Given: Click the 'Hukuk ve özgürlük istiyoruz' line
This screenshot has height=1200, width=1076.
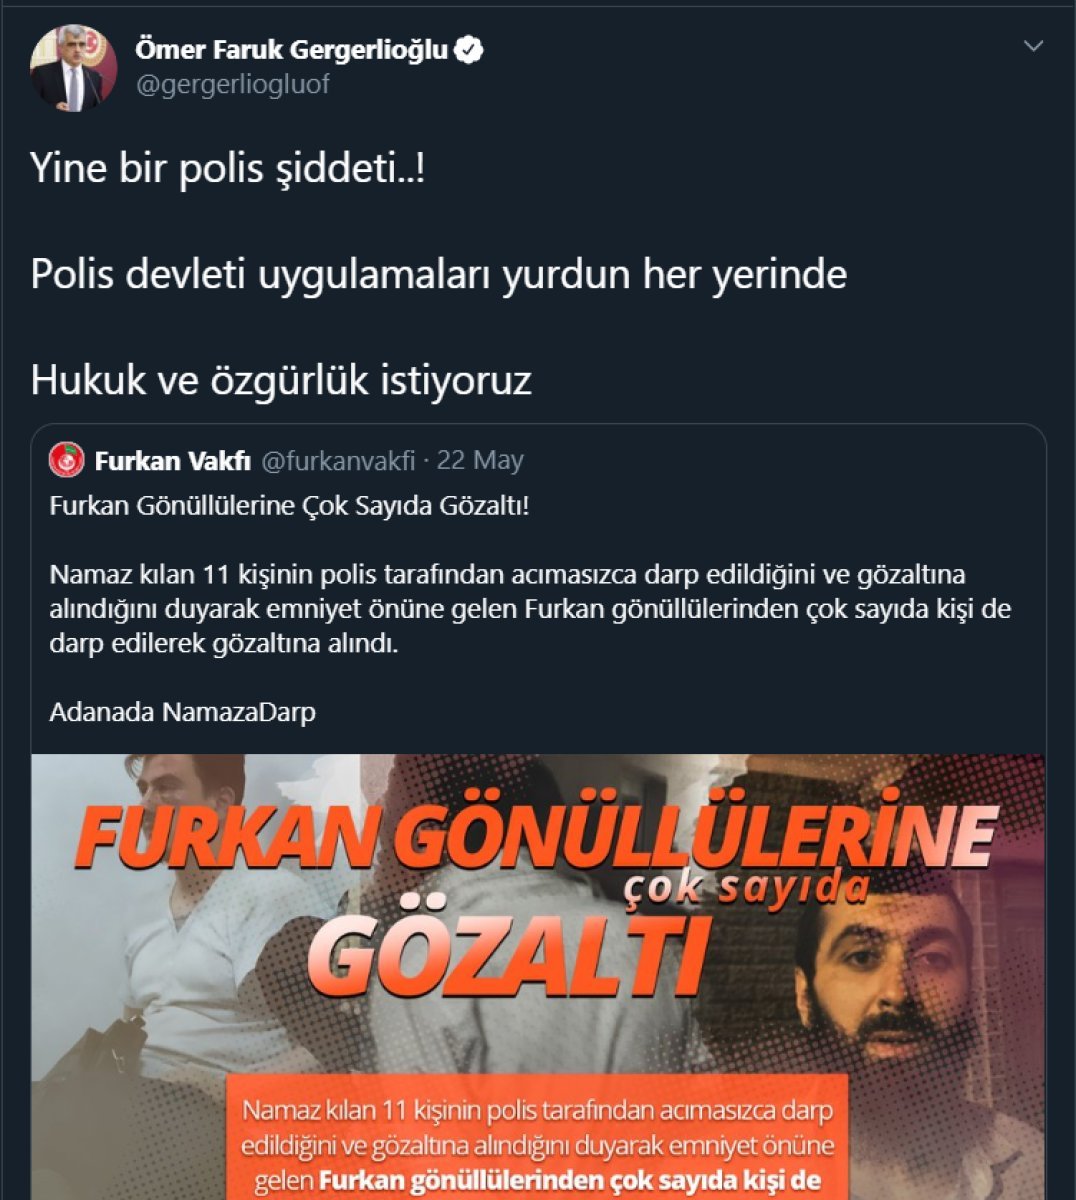Looking at the screenshot, I should pos(281,380).
